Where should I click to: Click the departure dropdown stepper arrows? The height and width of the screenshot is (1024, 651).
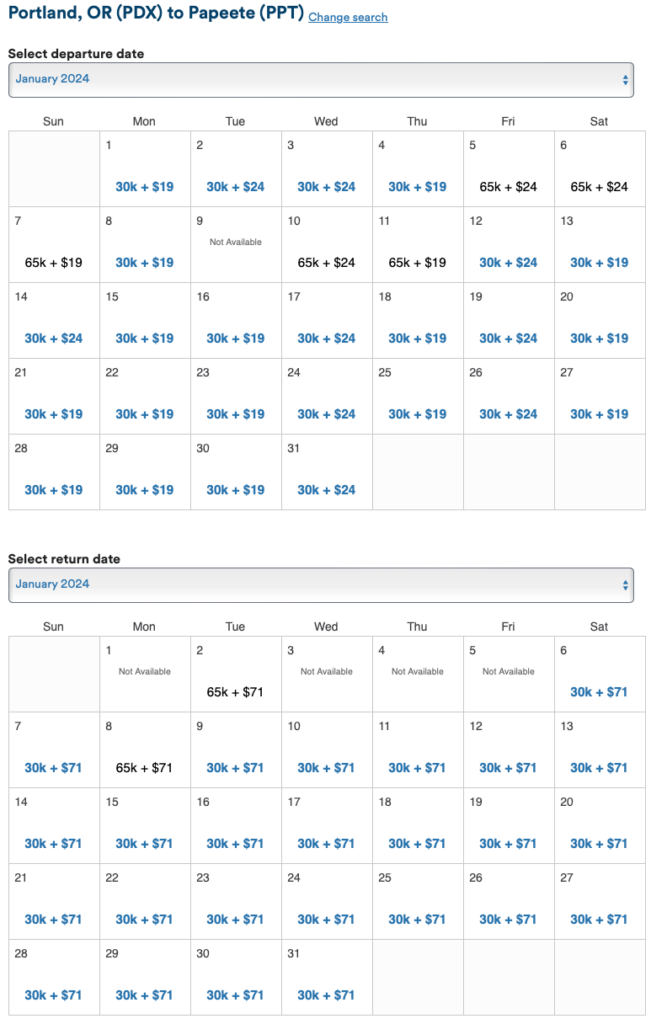[625, 80]
